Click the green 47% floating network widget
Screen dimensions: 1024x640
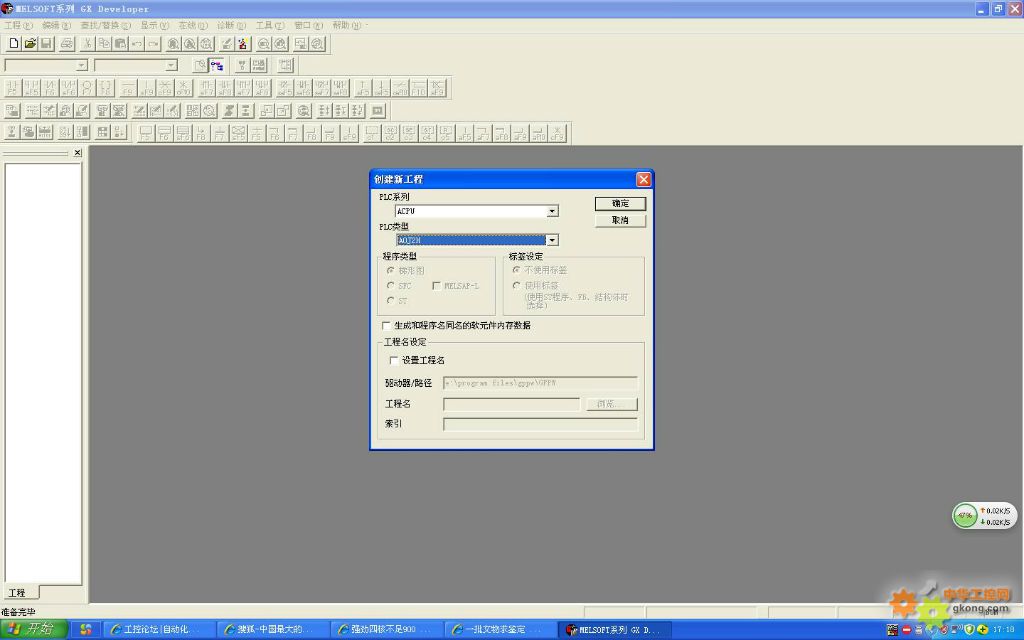coord(965,516)
